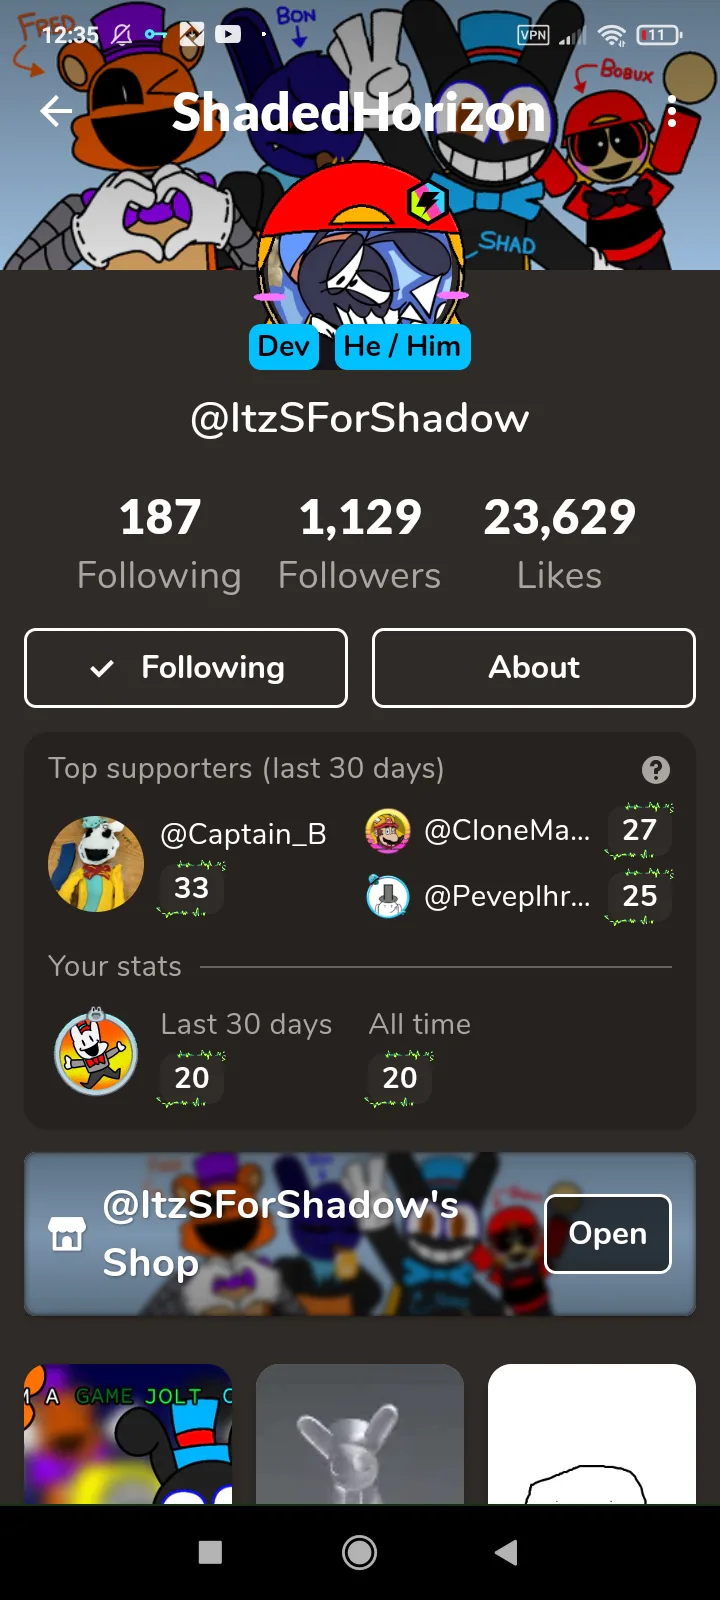Tap the shop storefront icon
The image size is (720, 1600).
(67, 1234)
